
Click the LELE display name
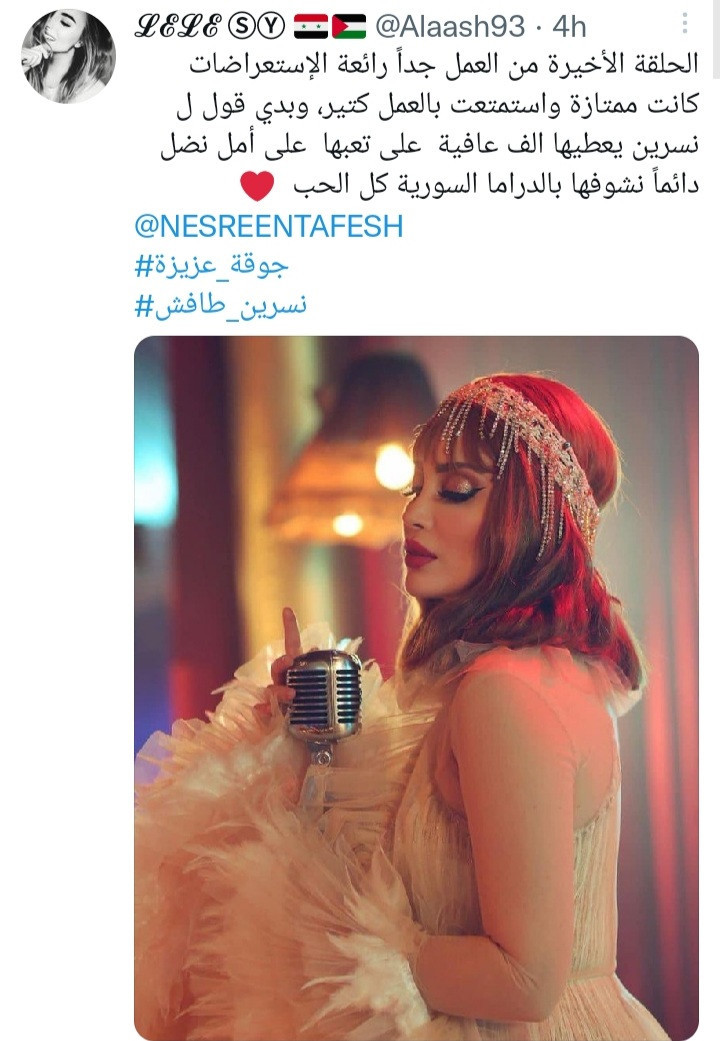[x=177, y=27]
